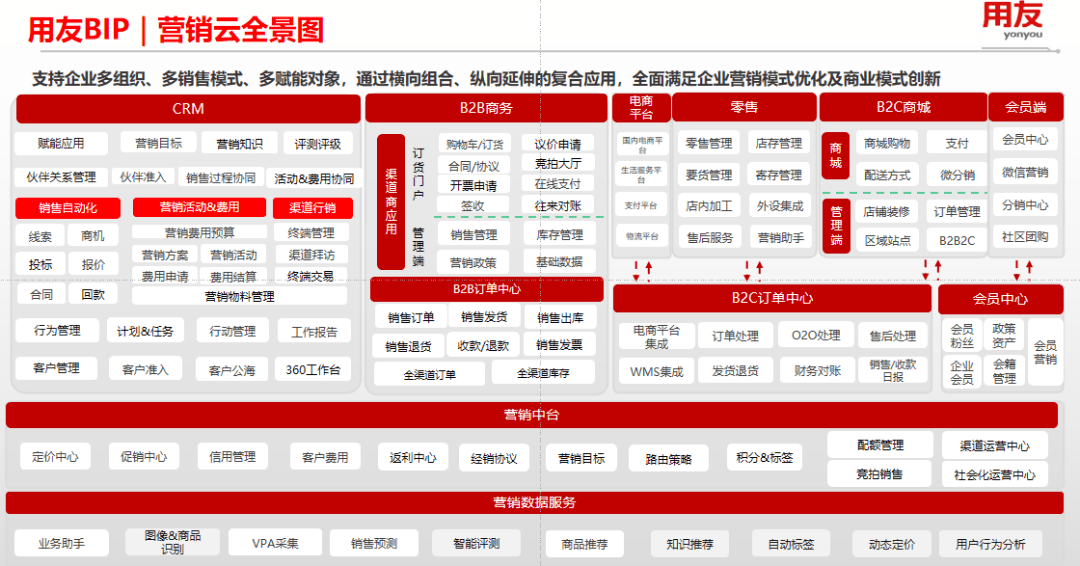The width and height of the screenshot is (1080, 566).
Task: Click the 全渠道订单 box
Action: coord(430,375)
